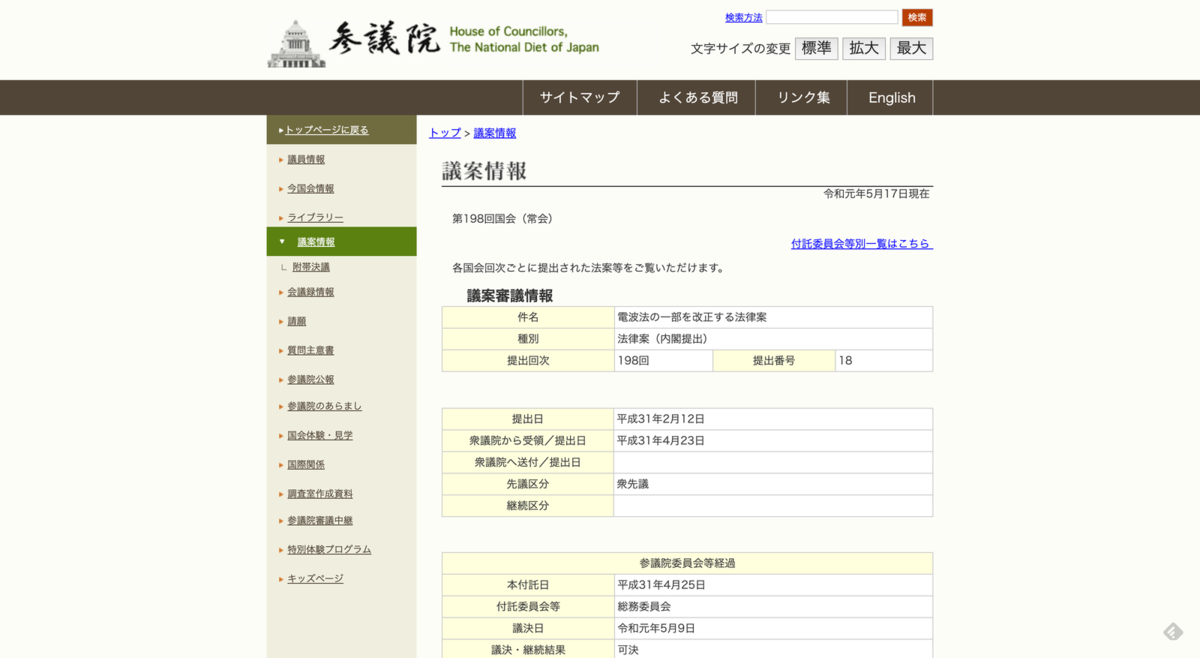The height and width of the screenshot is (658, 1200).
Task: Set text size to 拡大
Action: click(x=864, y=48)
